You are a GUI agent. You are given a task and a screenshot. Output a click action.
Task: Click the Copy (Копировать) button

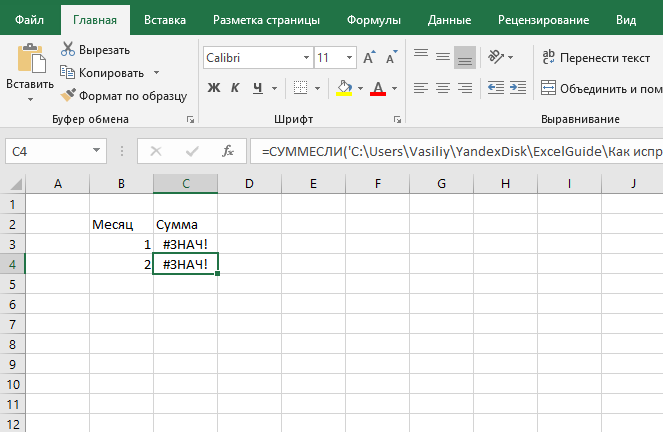[x=102, y=73]
